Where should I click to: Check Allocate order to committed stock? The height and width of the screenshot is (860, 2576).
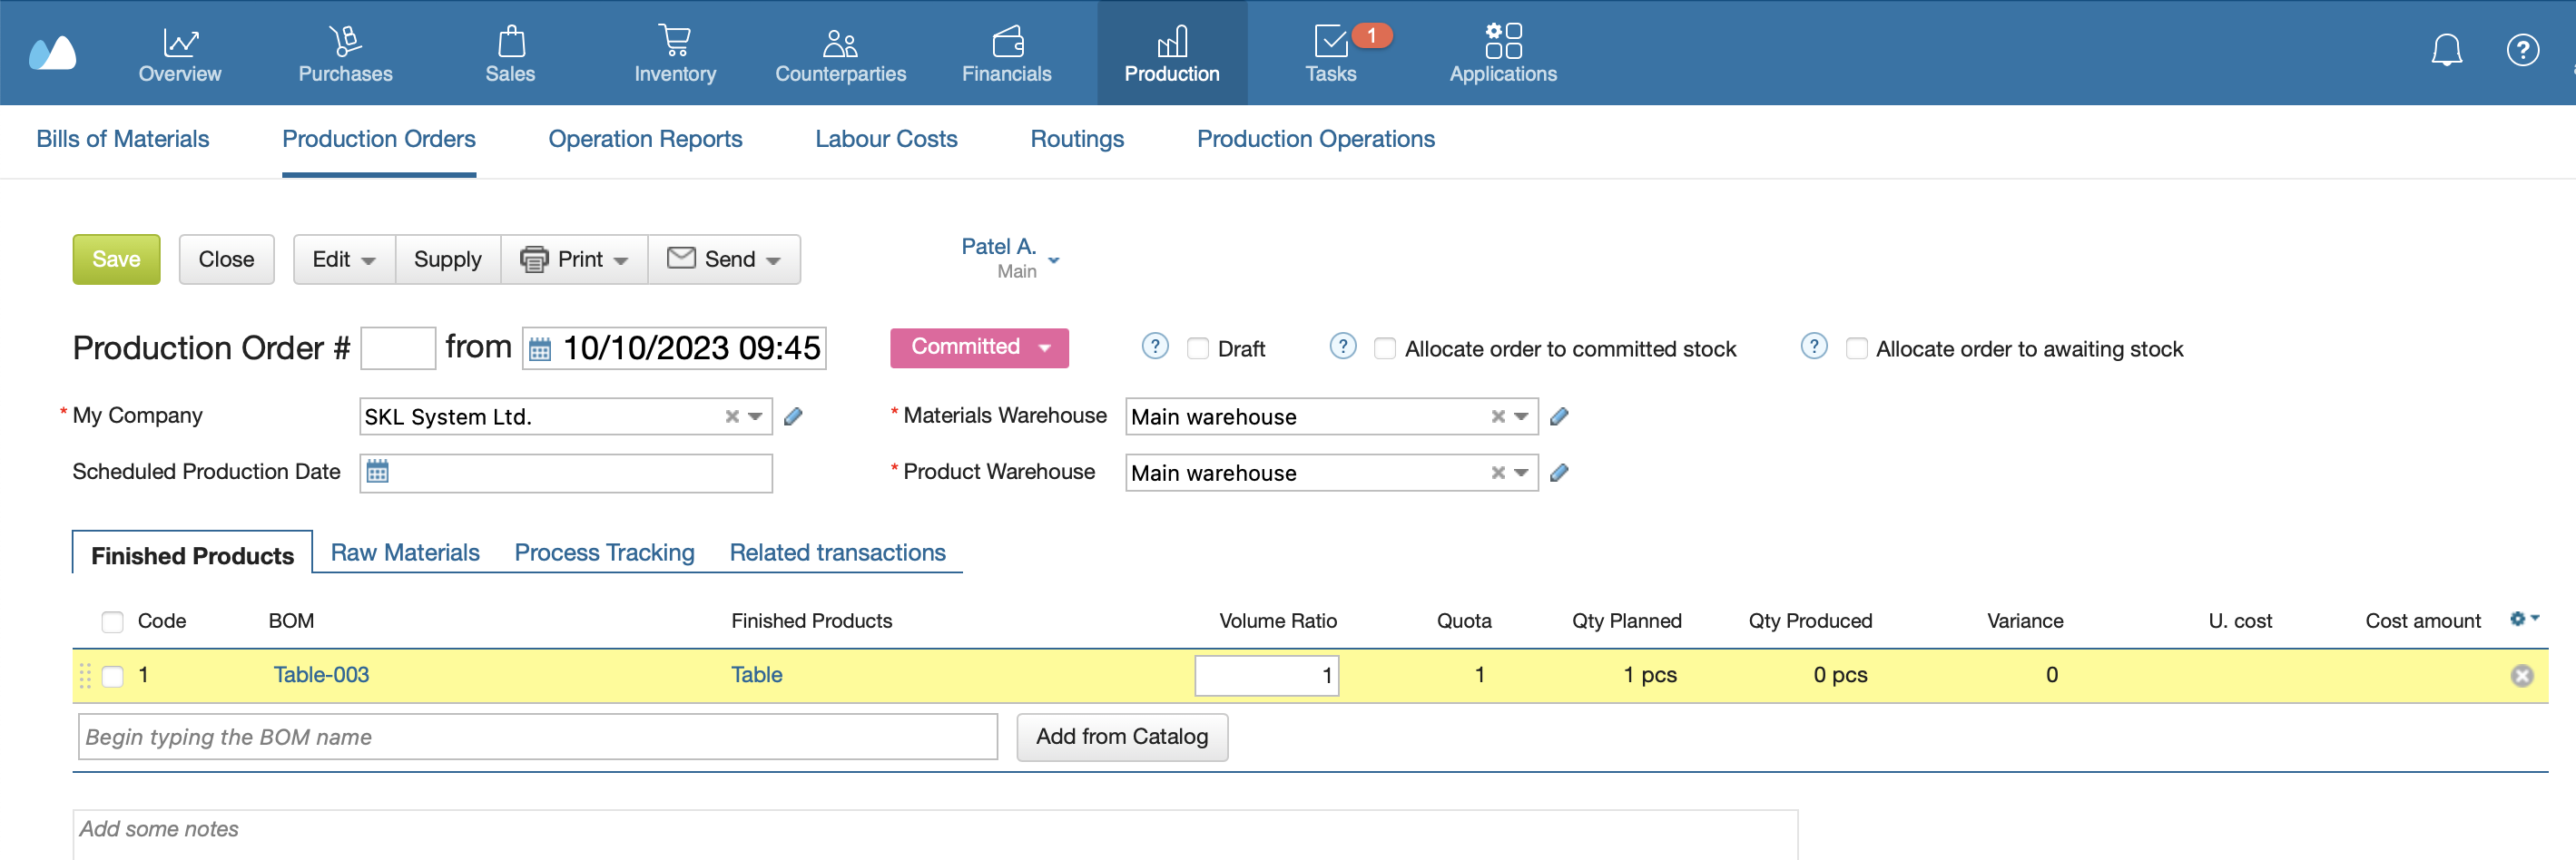[x=1385, y=349]
